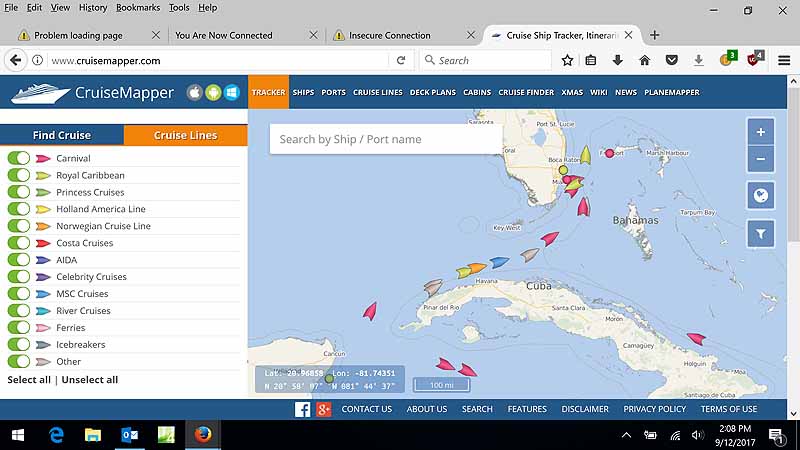Select the pink ship marker west of Cuba
The height and width of the screenshot is (450, 800).
pyautogui.click(x=370, y=311)
